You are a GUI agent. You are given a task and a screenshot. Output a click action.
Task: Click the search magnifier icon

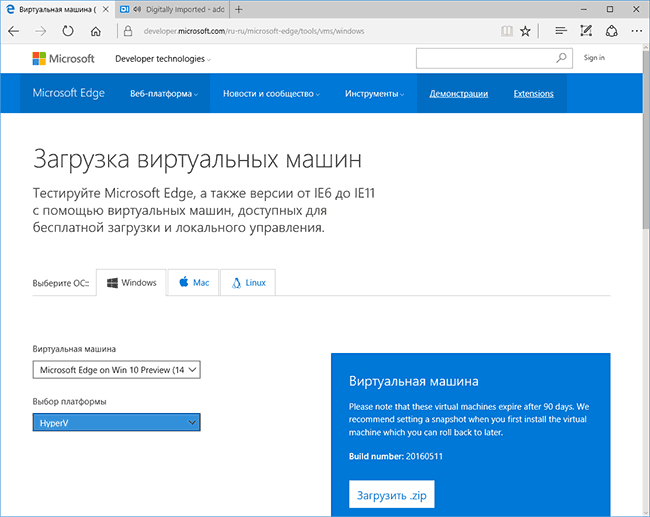click(561, 58)
